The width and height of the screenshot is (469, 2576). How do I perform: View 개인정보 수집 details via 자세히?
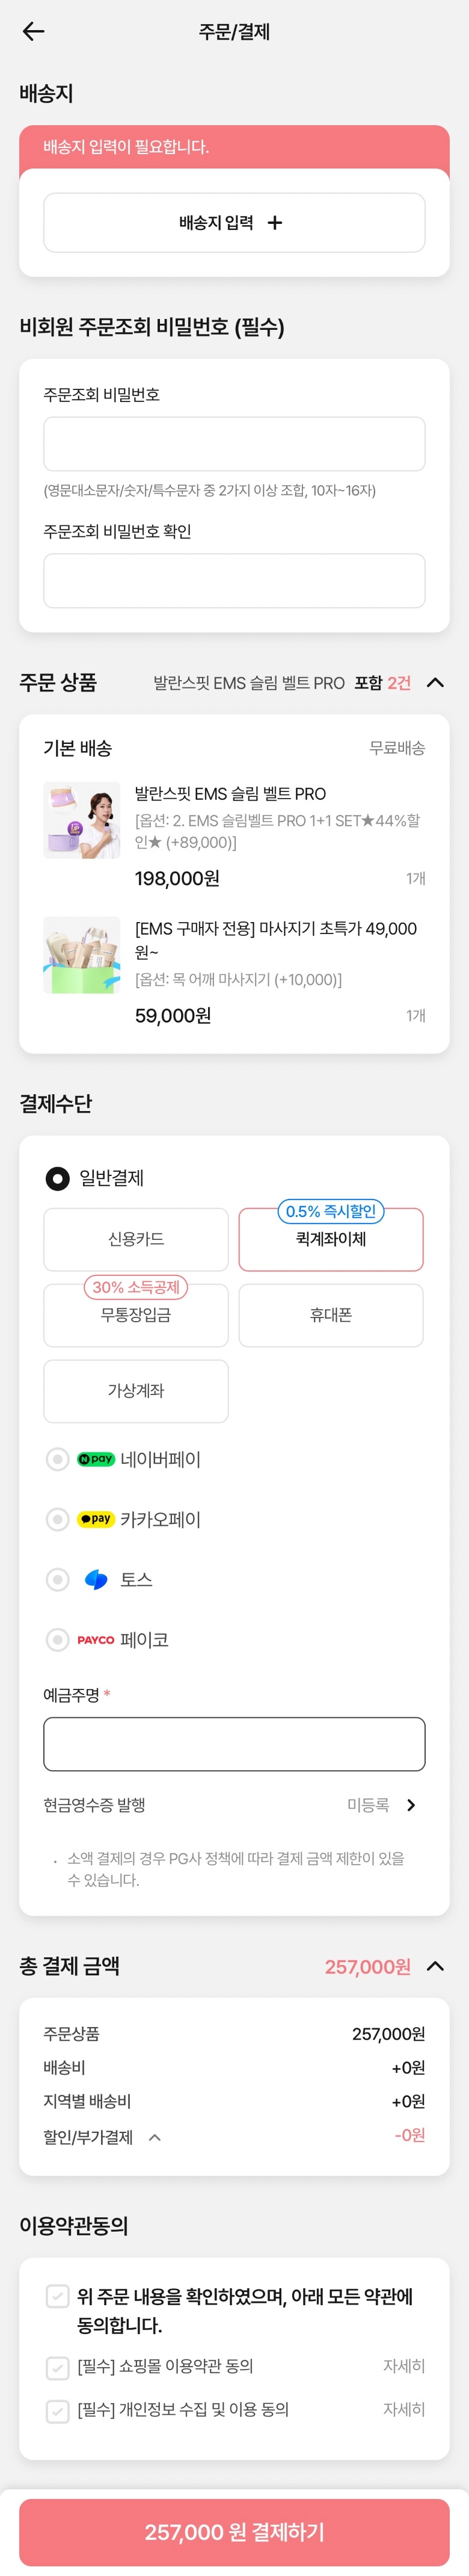[x=404, y=2410]
